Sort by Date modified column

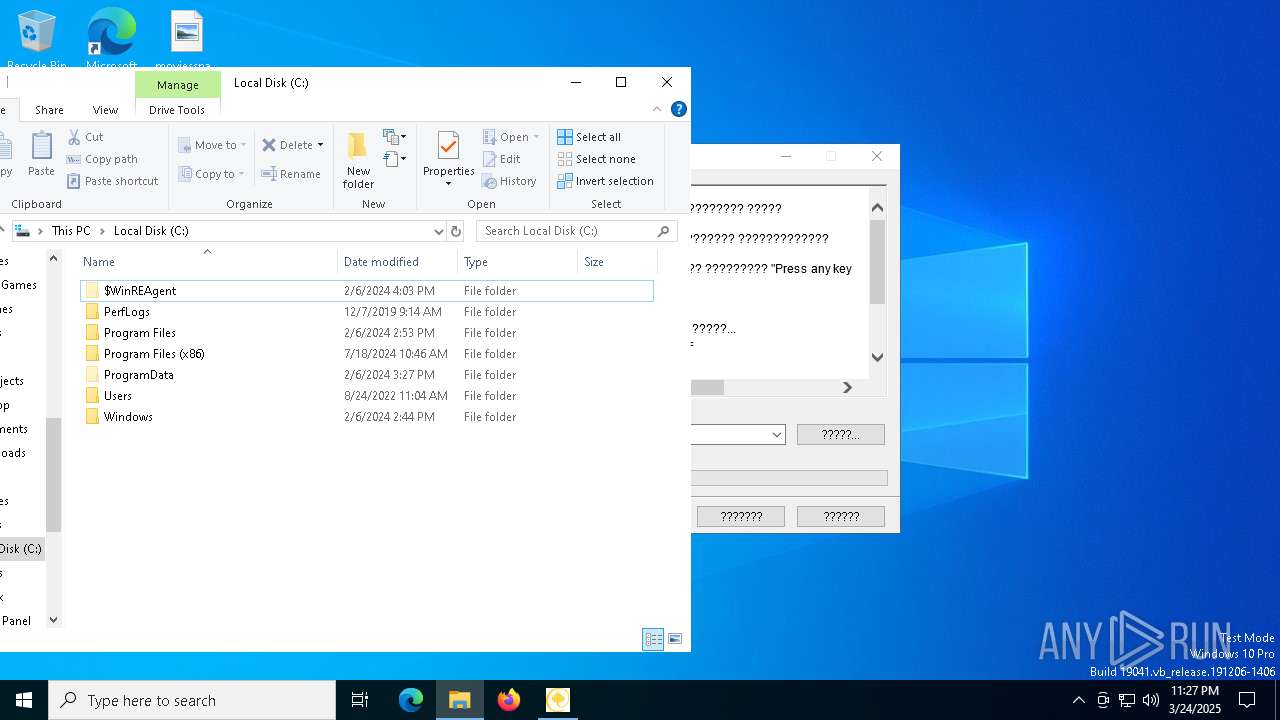tap(398, 262)
